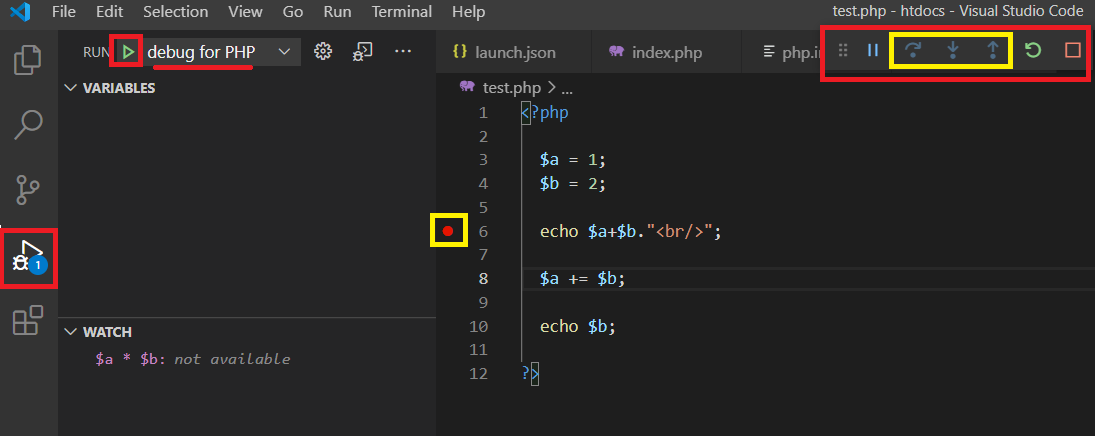Viewport: 1095px width, 436px height.
Task: Click the code line echo $b;
Action: point(577,326)
